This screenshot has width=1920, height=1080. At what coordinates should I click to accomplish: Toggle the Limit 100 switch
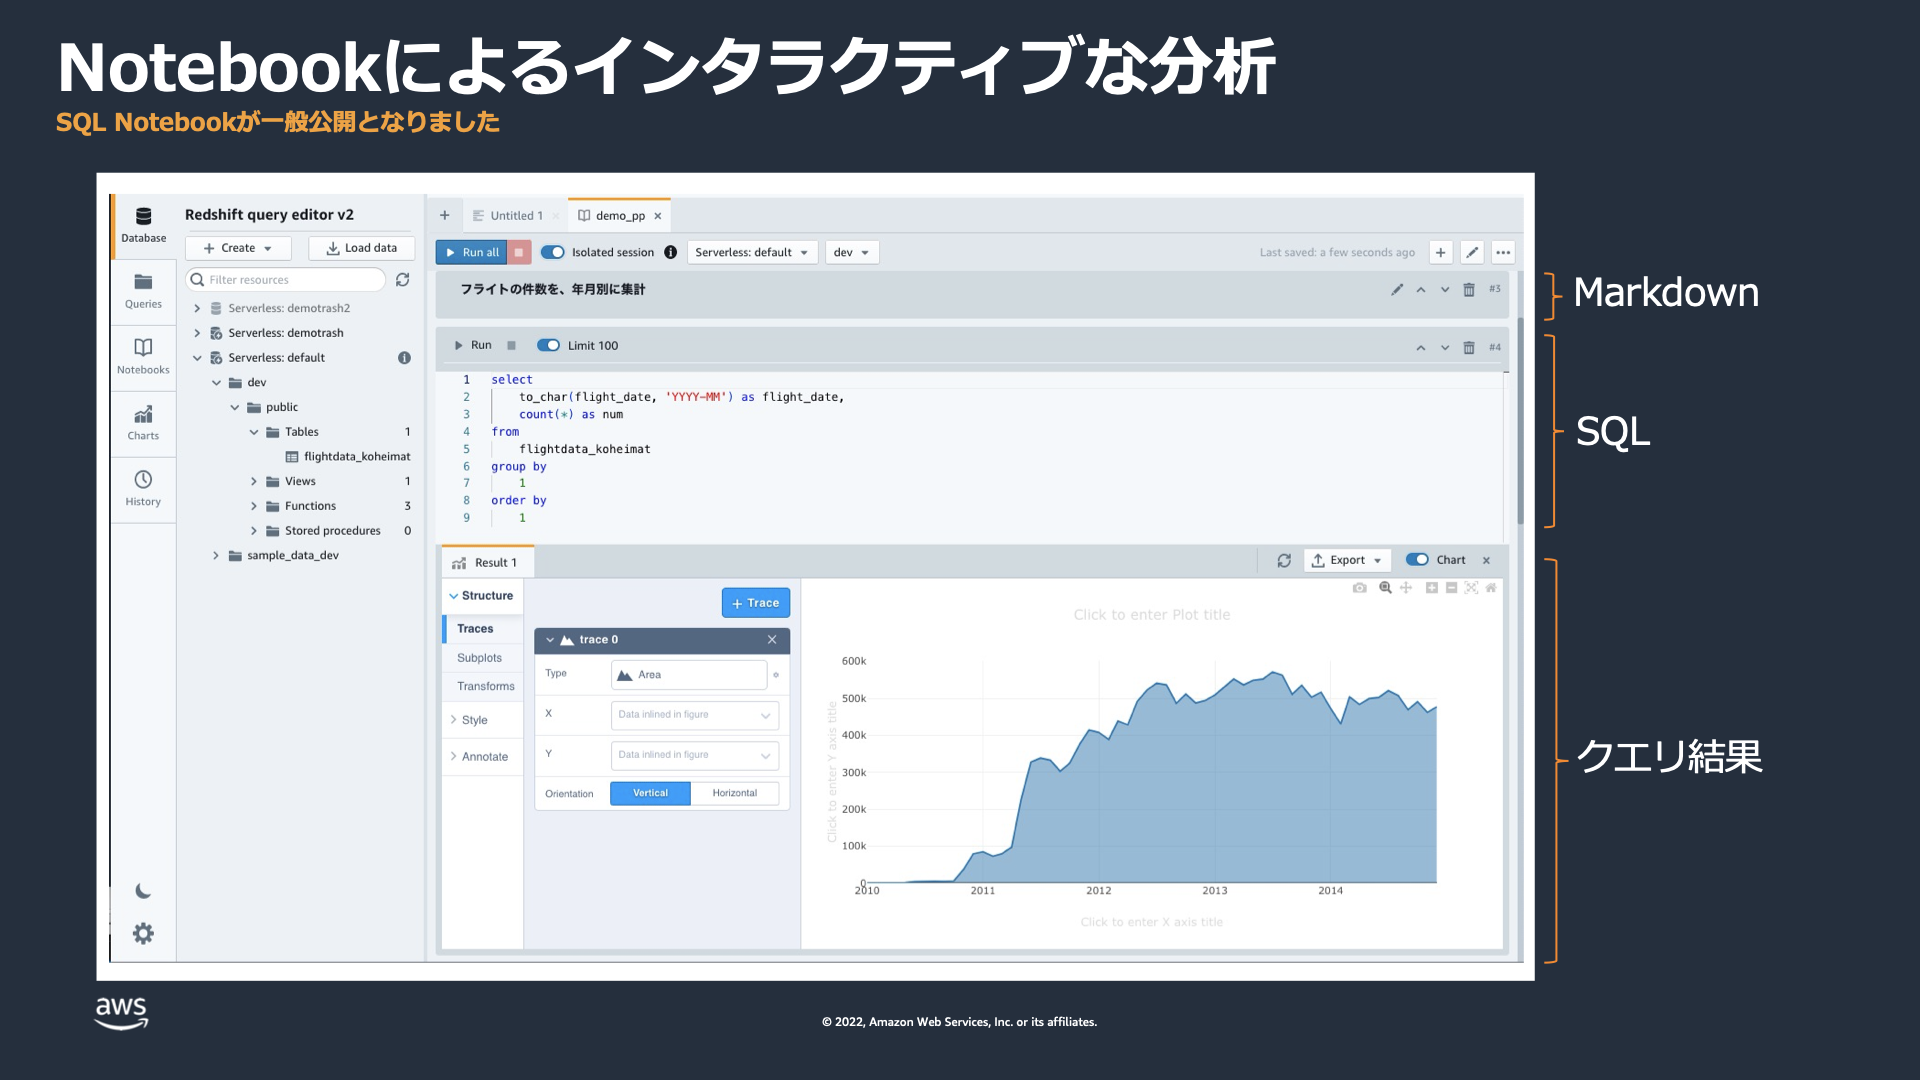pos(548,345)
